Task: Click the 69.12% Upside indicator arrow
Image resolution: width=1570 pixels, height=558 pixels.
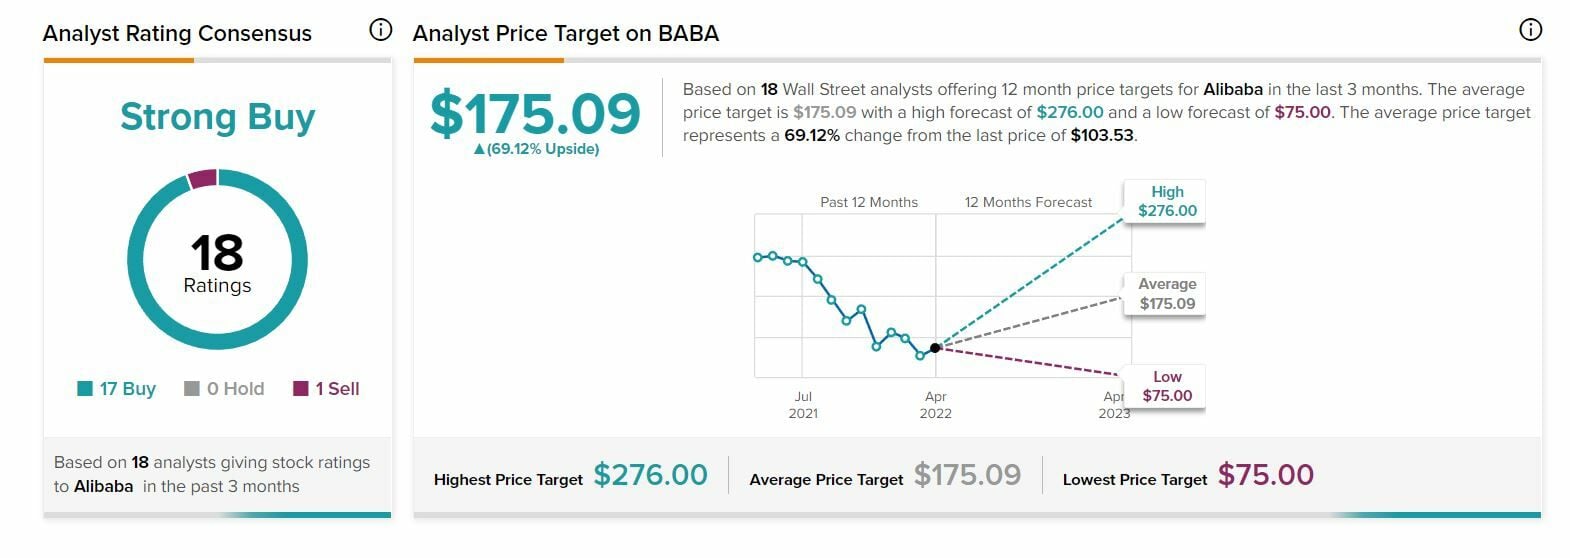Action: pos(479,150)
